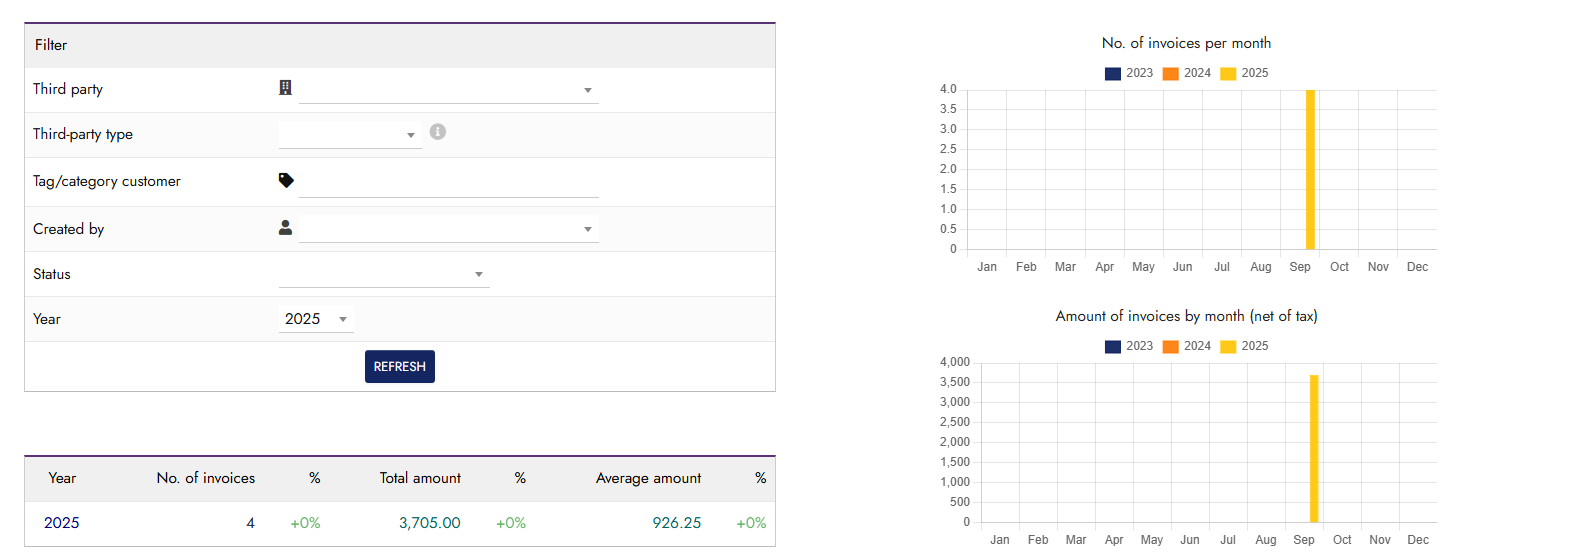Click the Third party building icon
This screenshot has height=559, width=1582.
click(285, 88)
